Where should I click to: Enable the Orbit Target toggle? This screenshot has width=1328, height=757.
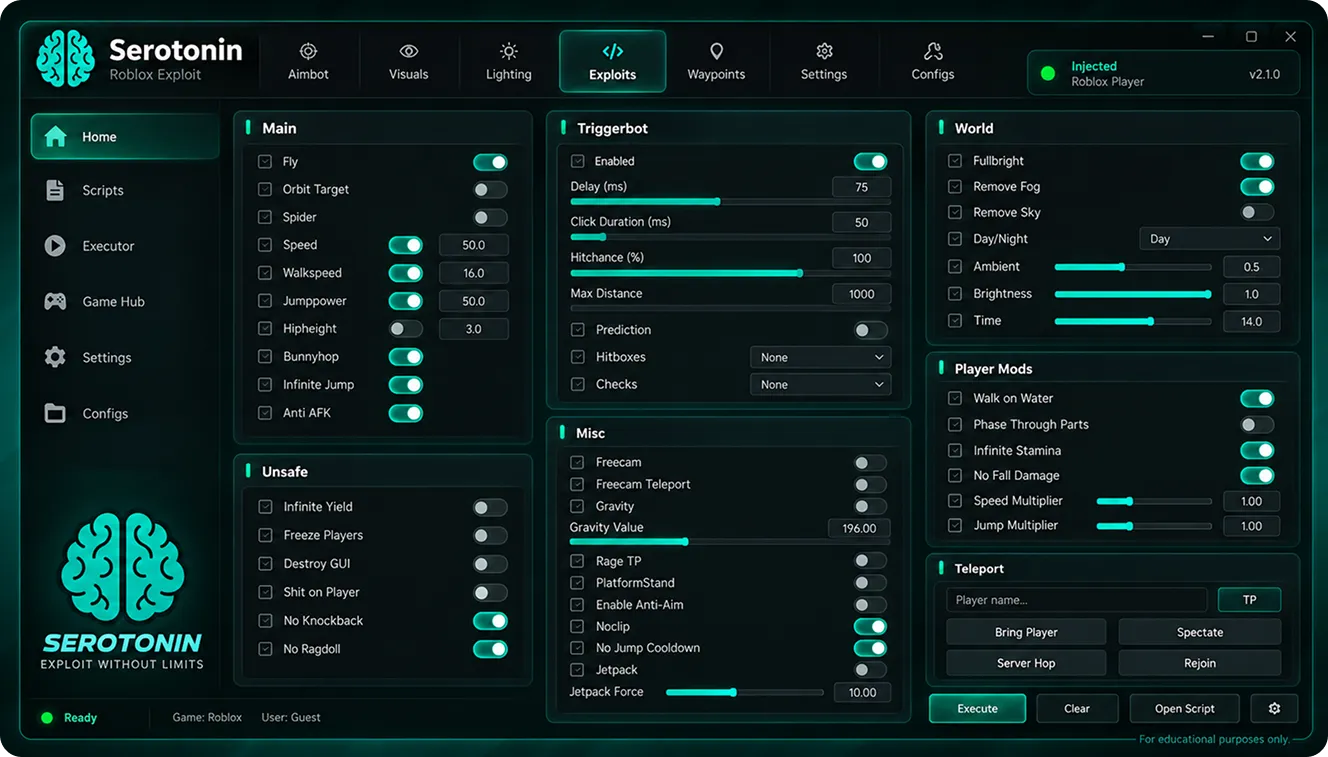tap(490, 189)
